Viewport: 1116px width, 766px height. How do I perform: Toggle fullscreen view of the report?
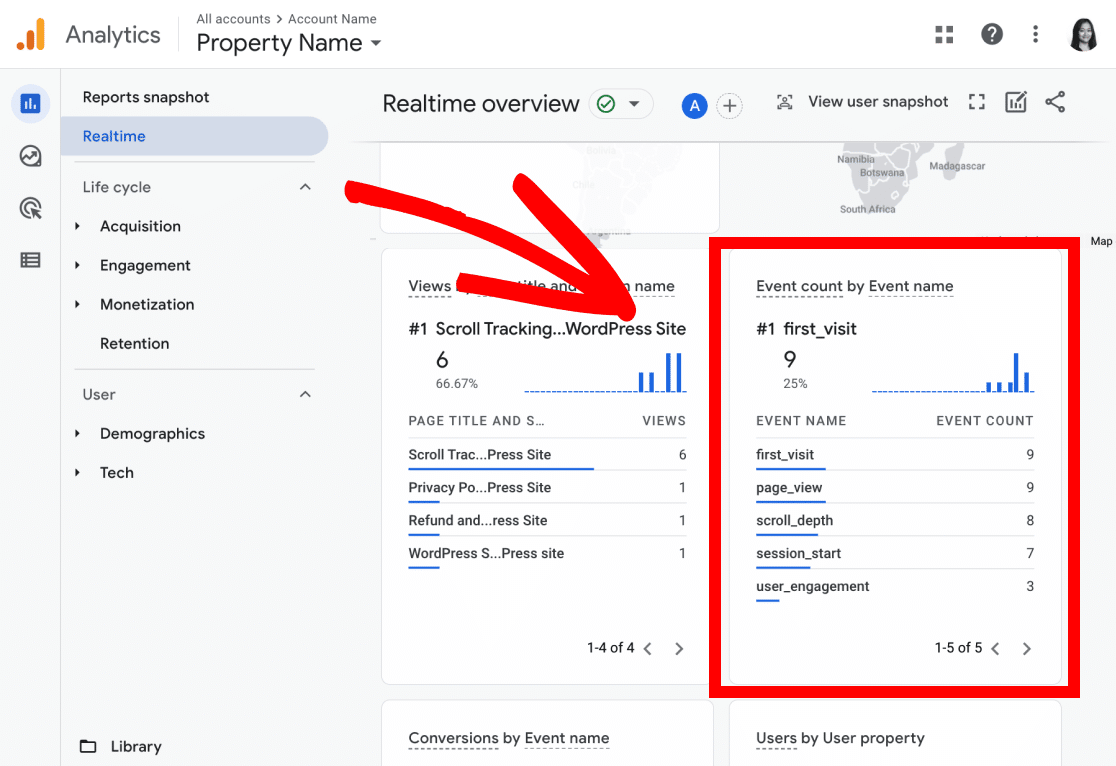pyautogui.click(x=977, y=102)
